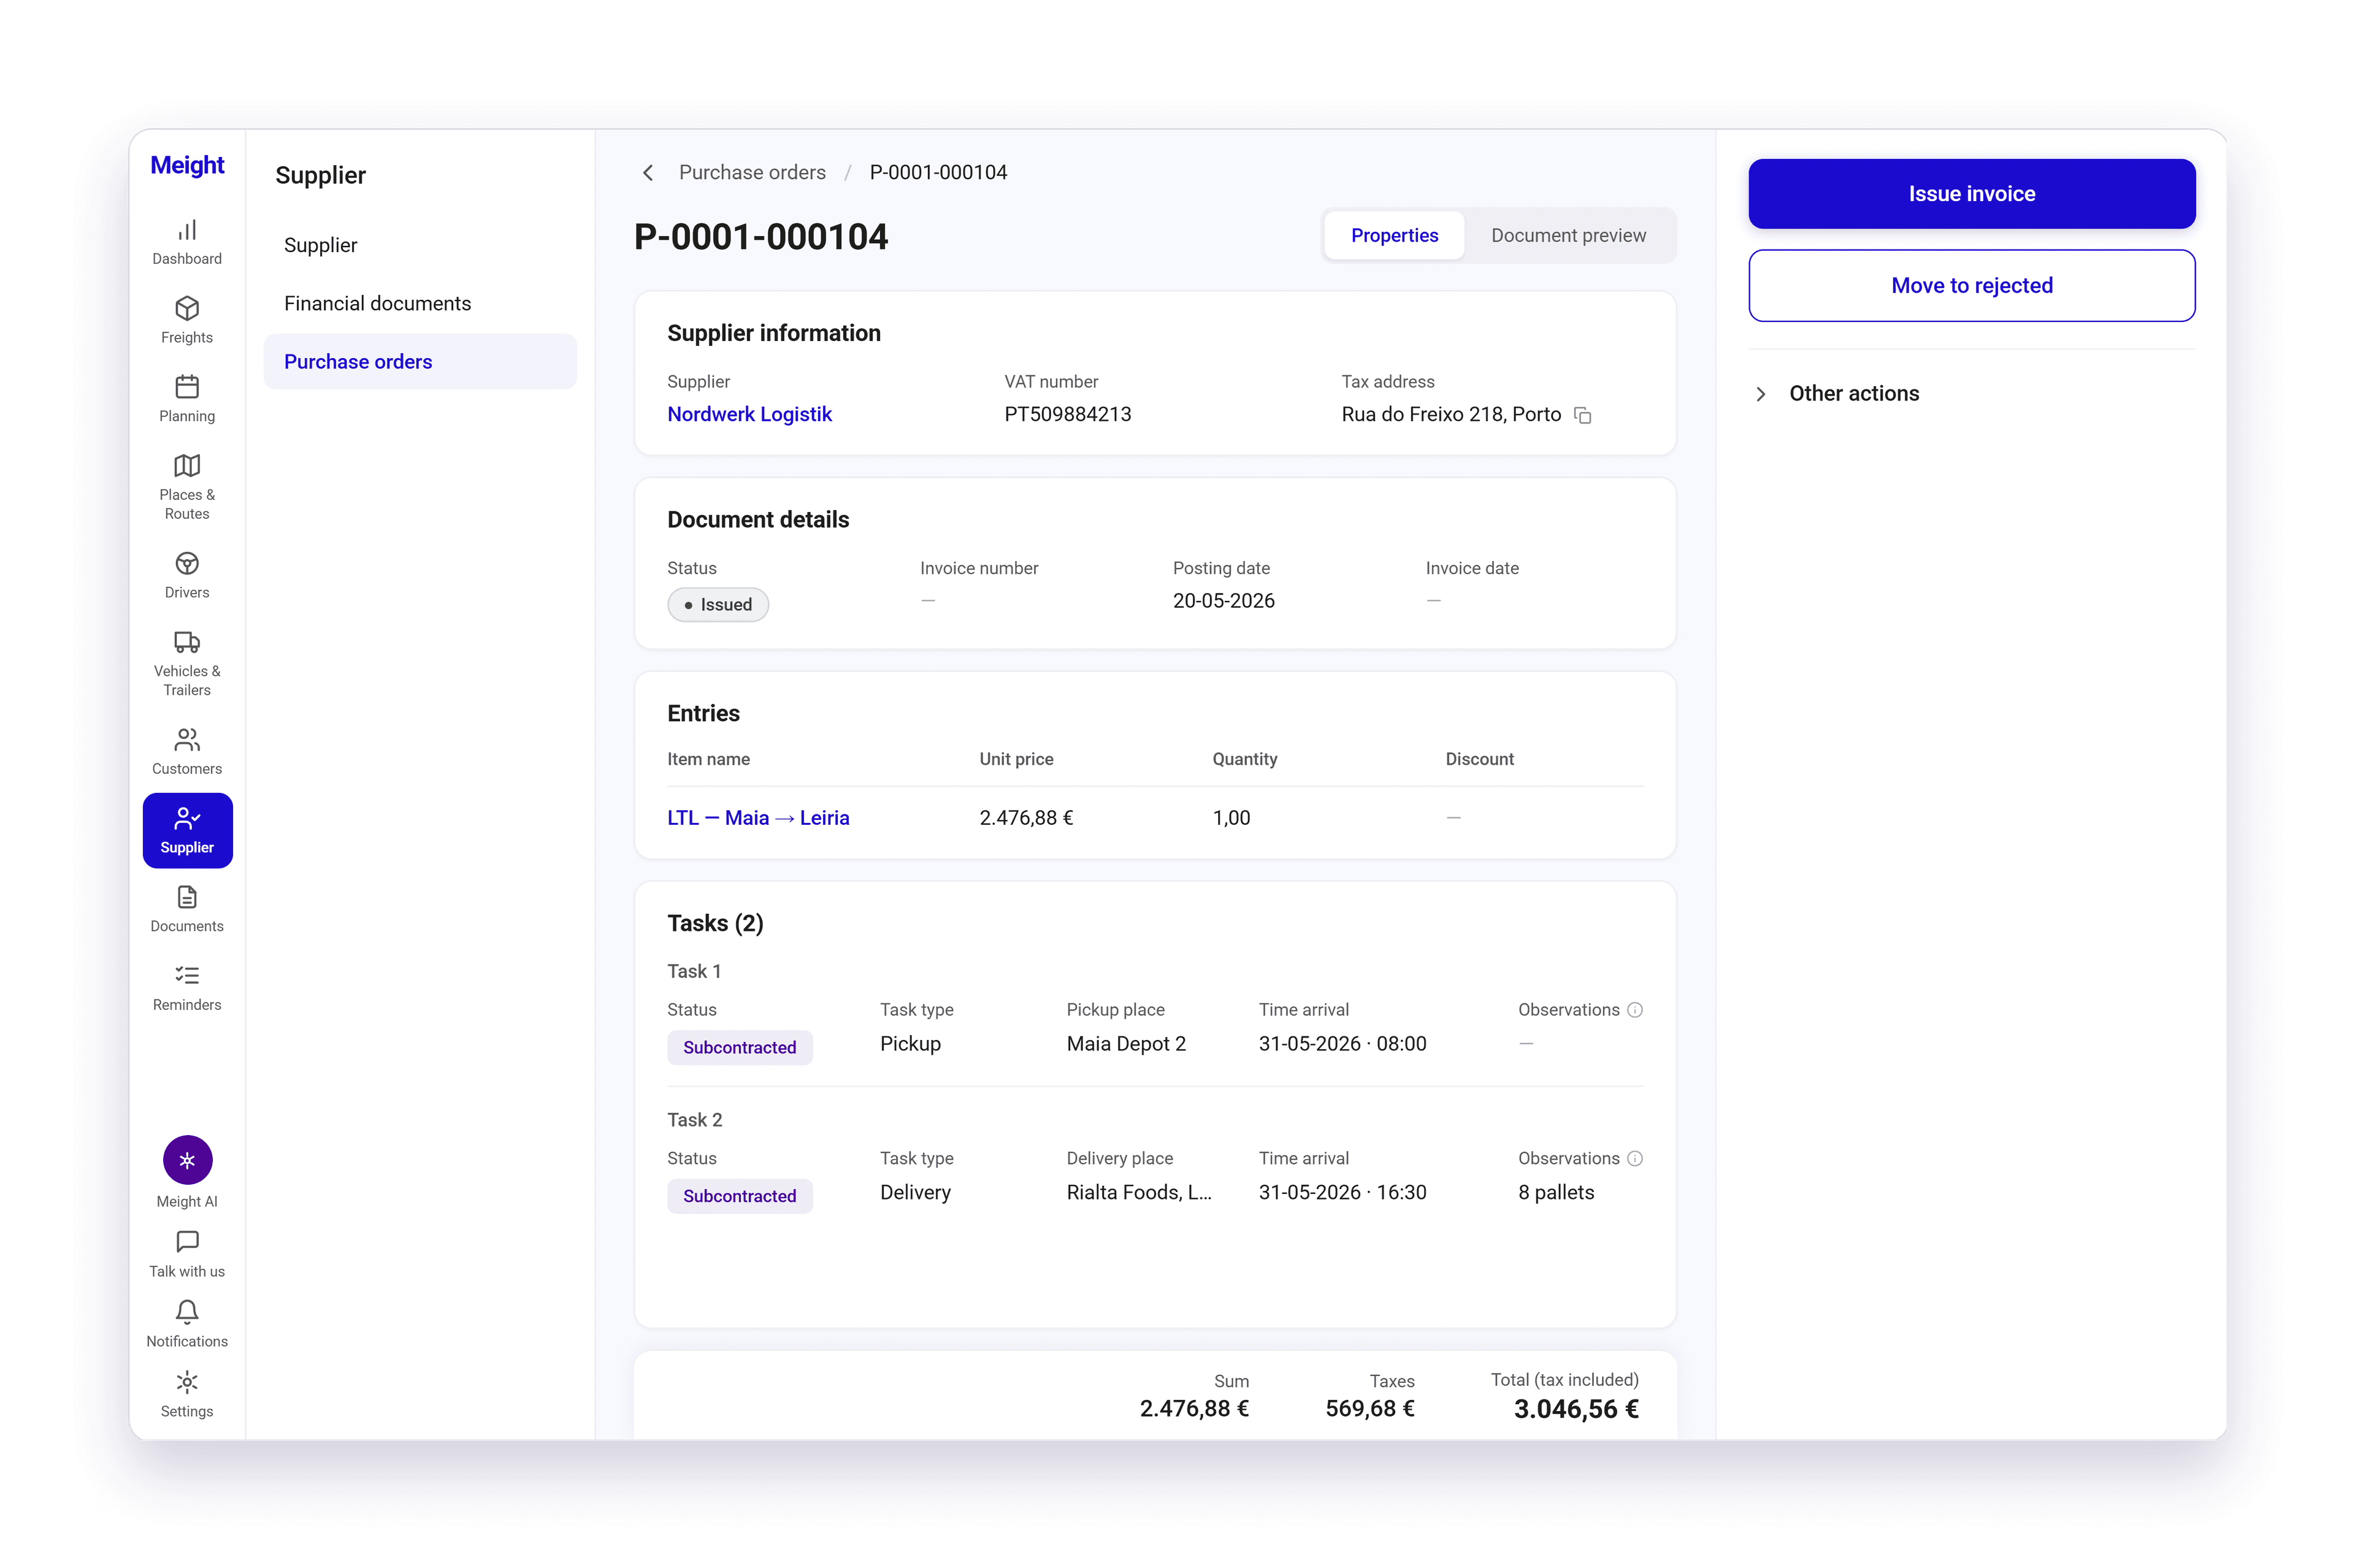Go to Planning calendar icon
The image size is (2355, 1568).
(187, 387)
